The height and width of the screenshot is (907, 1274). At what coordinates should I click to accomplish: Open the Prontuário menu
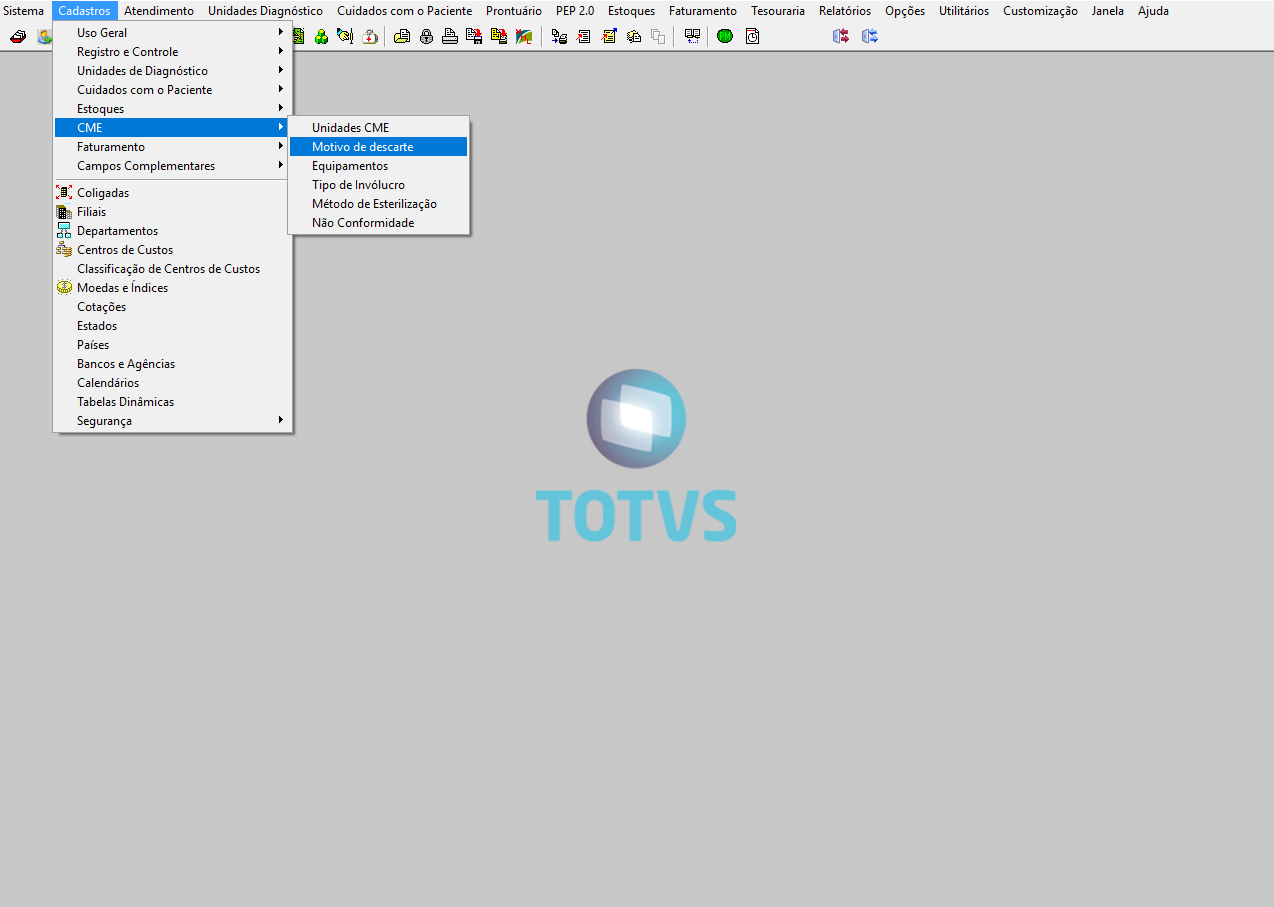pyautogui.click(x=514, y=11)
